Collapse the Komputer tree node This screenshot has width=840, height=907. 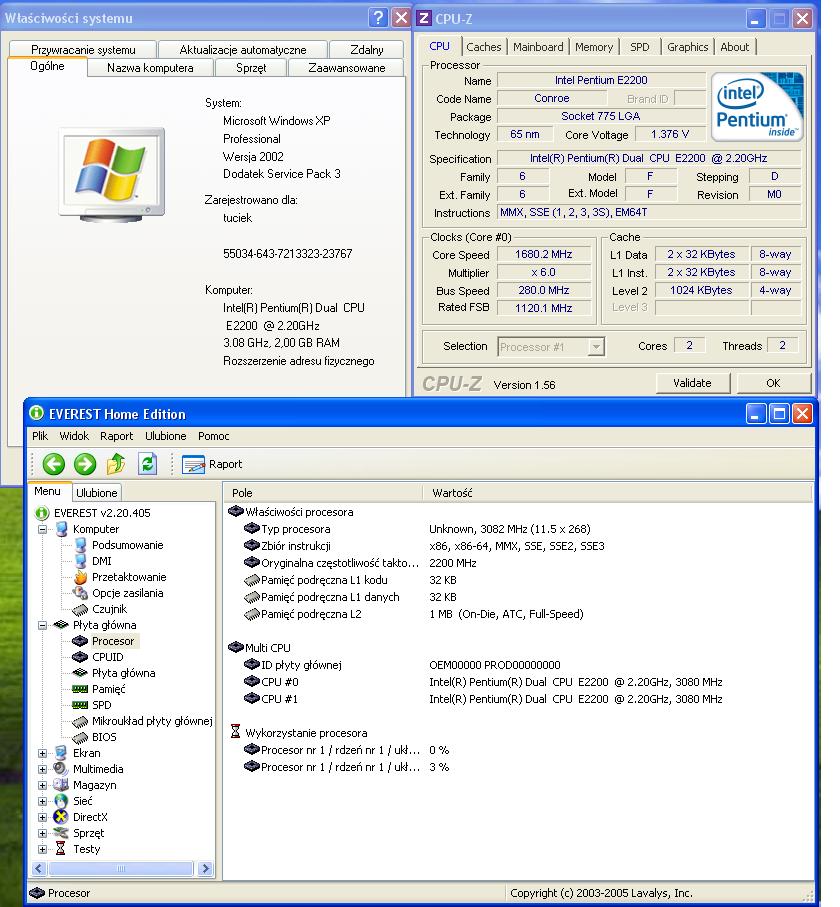tap(43, 529)
